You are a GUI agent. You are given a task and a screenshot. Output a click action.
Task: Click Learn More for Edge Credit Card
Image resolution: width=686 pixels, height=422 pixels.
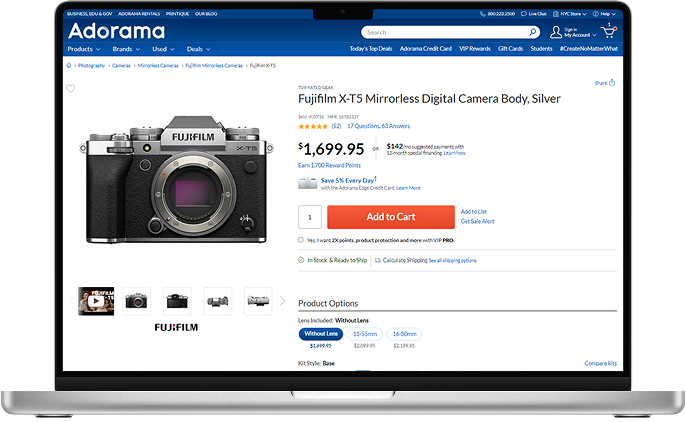pos(408,188)
